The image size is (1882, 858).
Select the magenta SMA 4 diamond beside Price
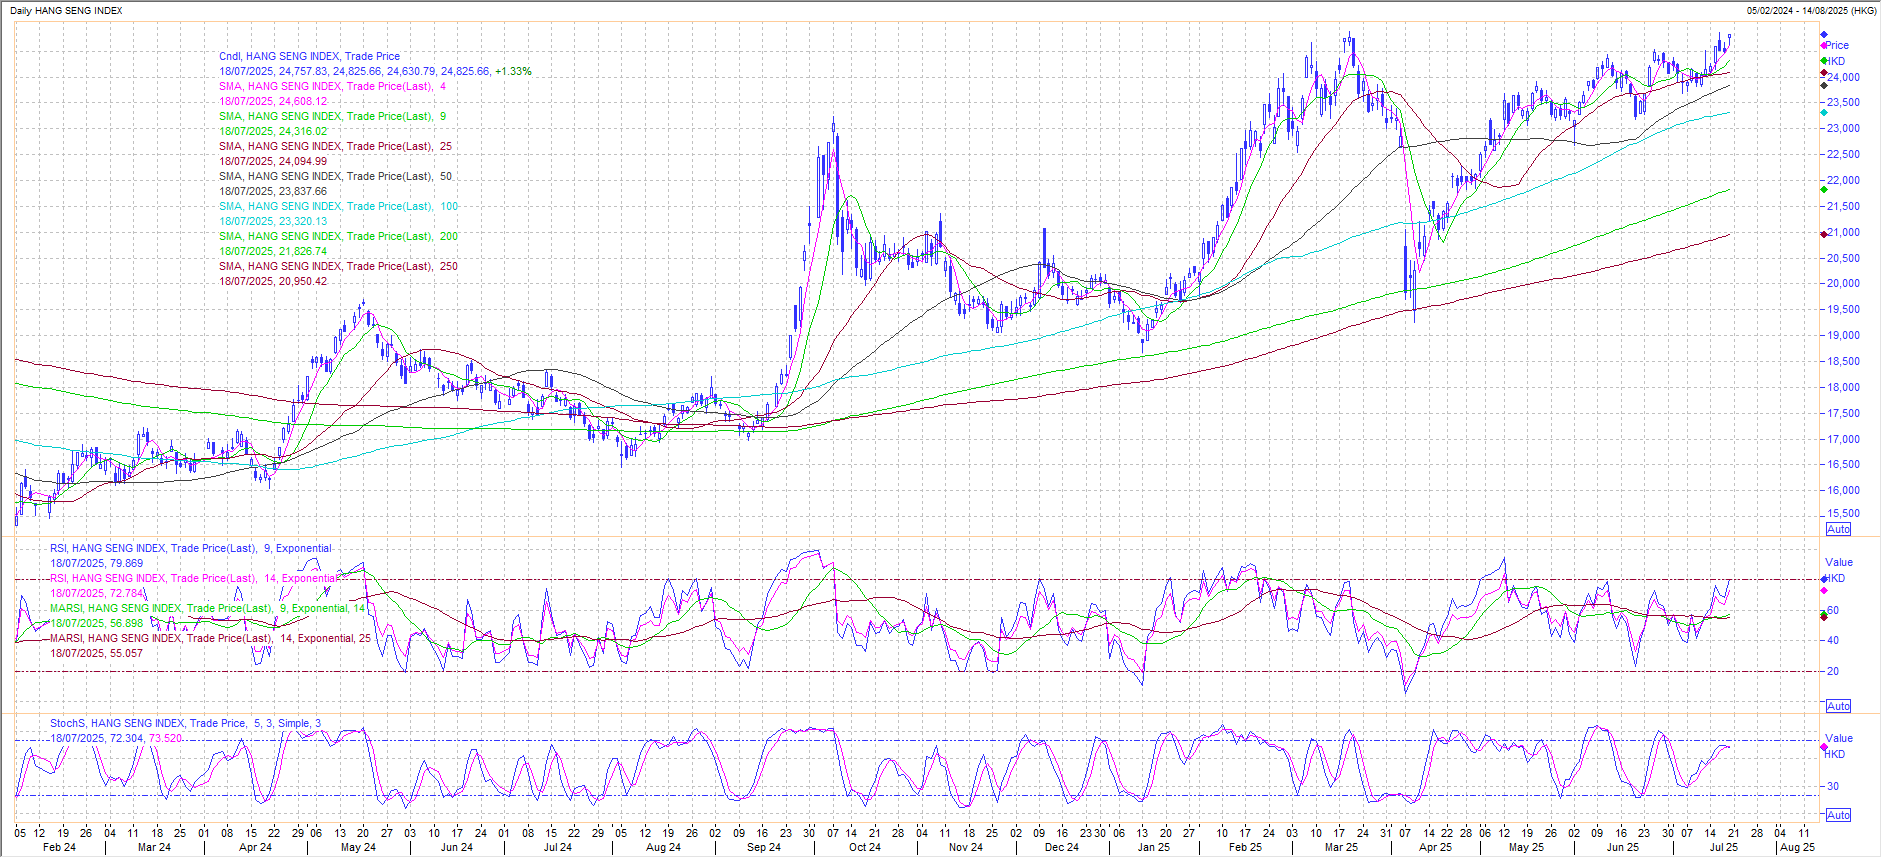tap(1824, 45)
